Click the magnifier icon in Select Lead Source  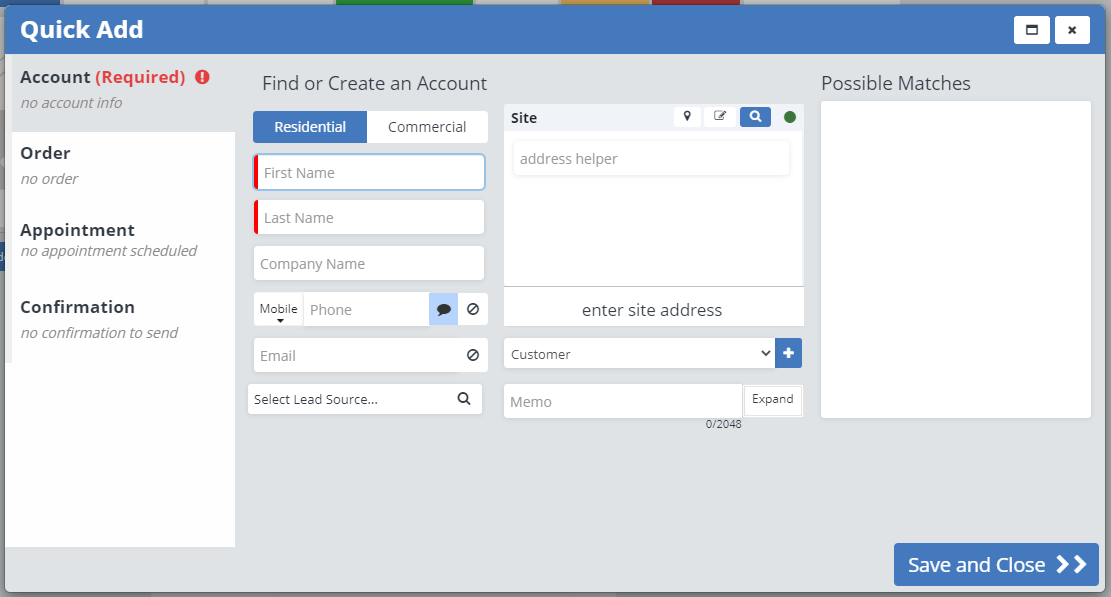pyautogui.click(x=464, y=399)
